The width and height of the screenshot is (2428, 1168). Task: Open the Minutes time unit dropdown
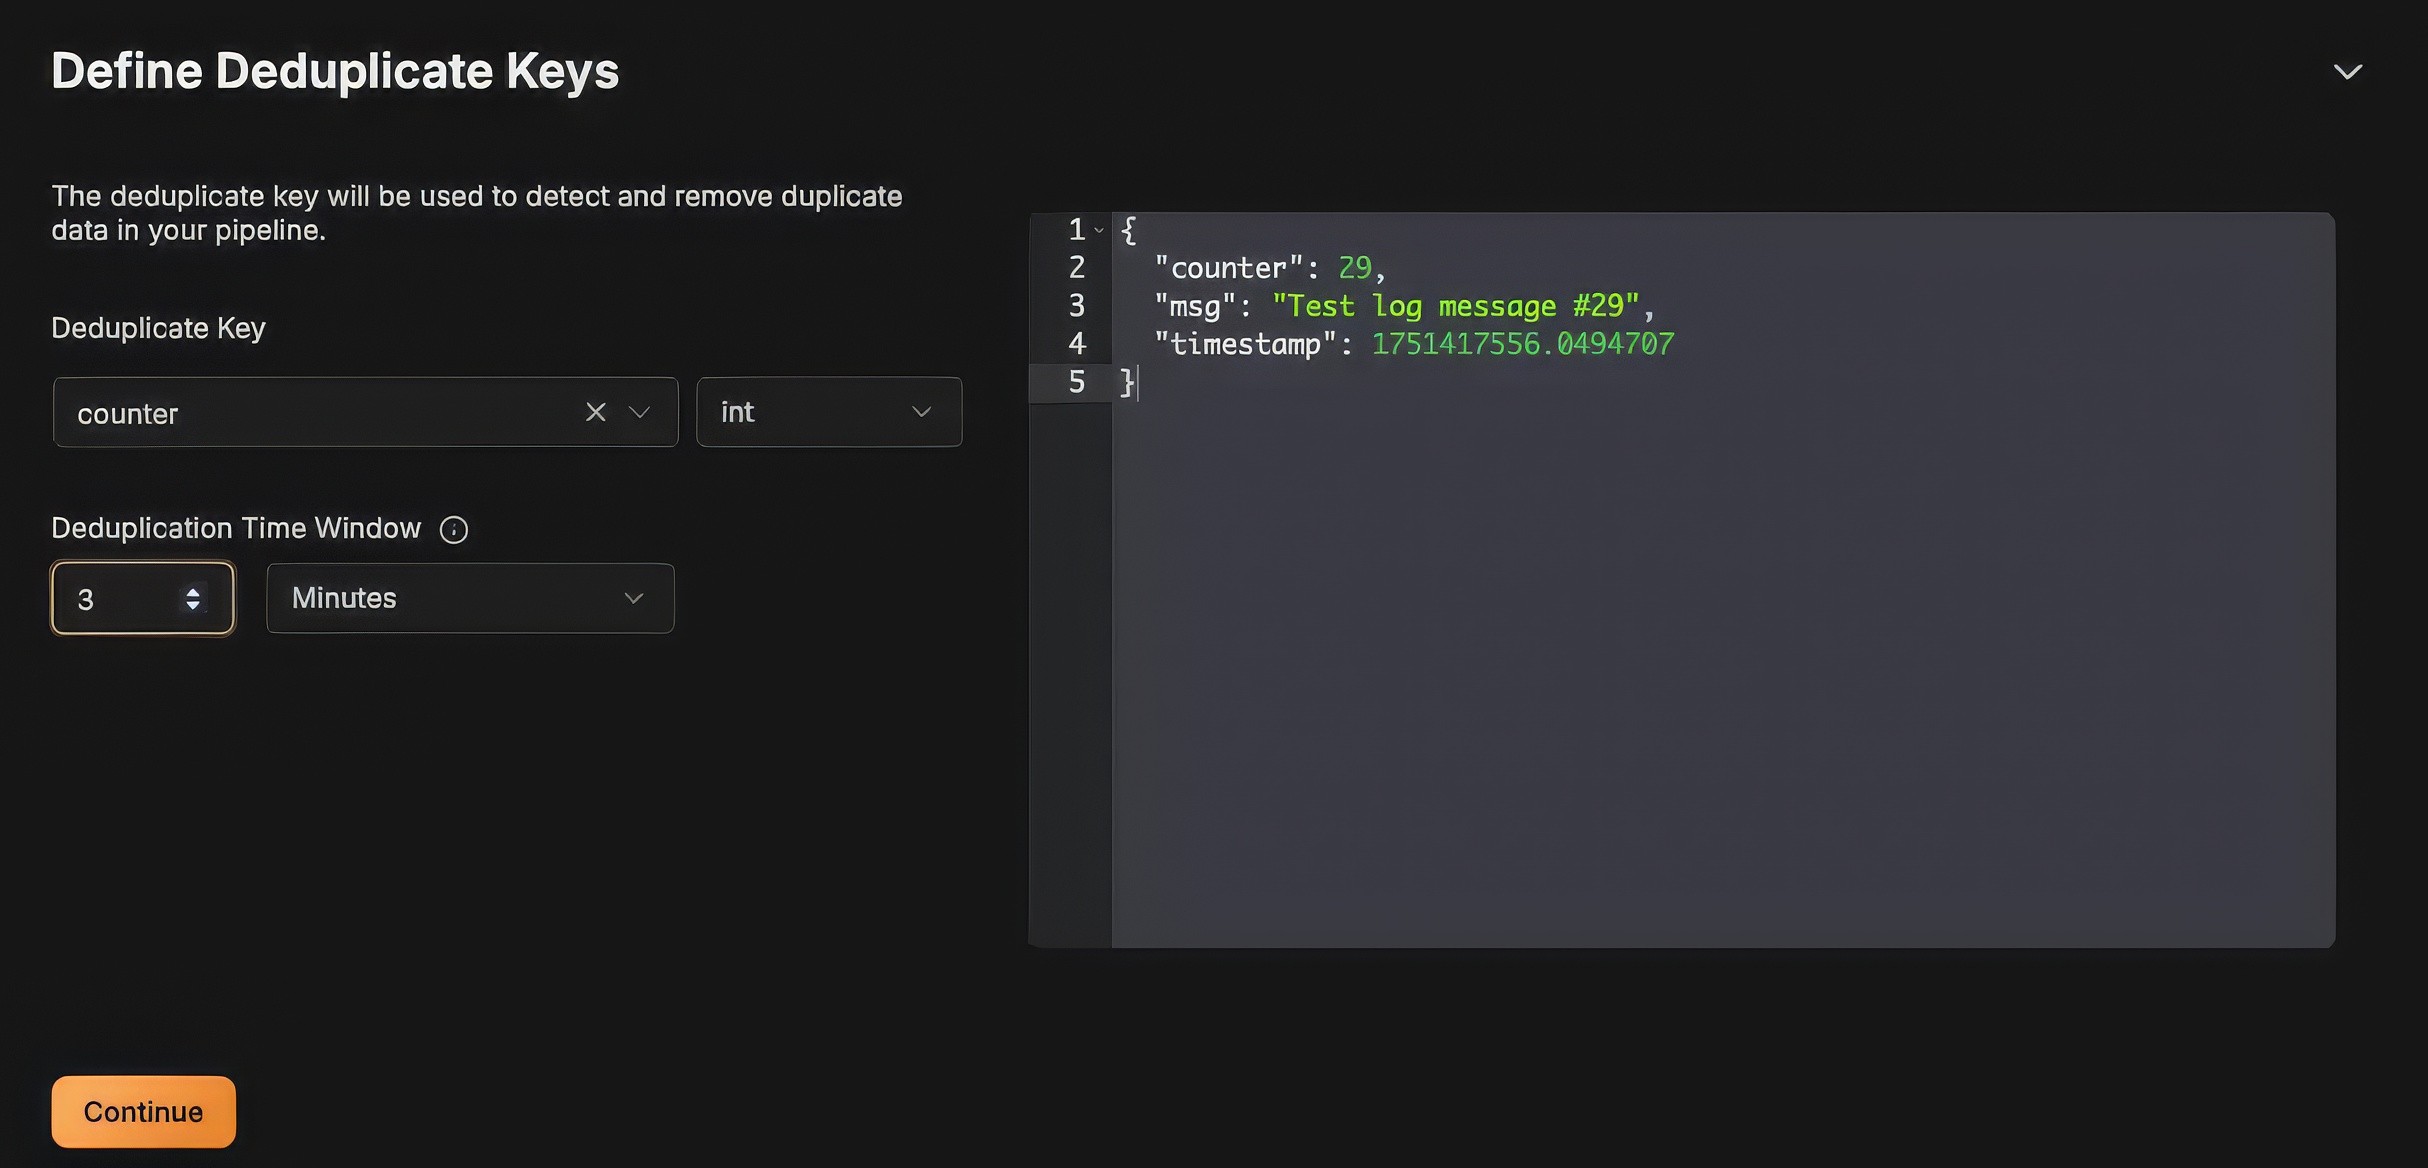[x=470, y=598]
